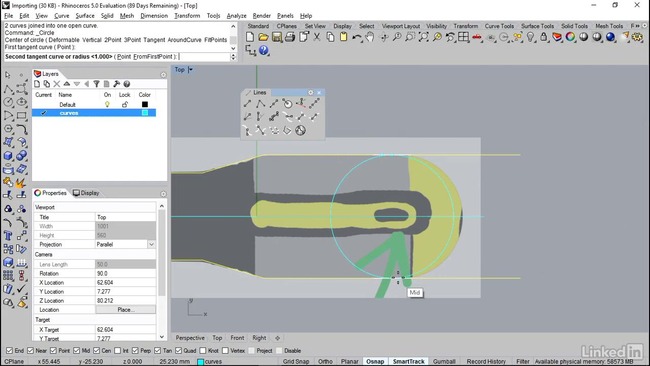Image resolution: width=650 pixels, height=366 pixels.
Task: Click the Cut scissors icon
Action: 317,37
